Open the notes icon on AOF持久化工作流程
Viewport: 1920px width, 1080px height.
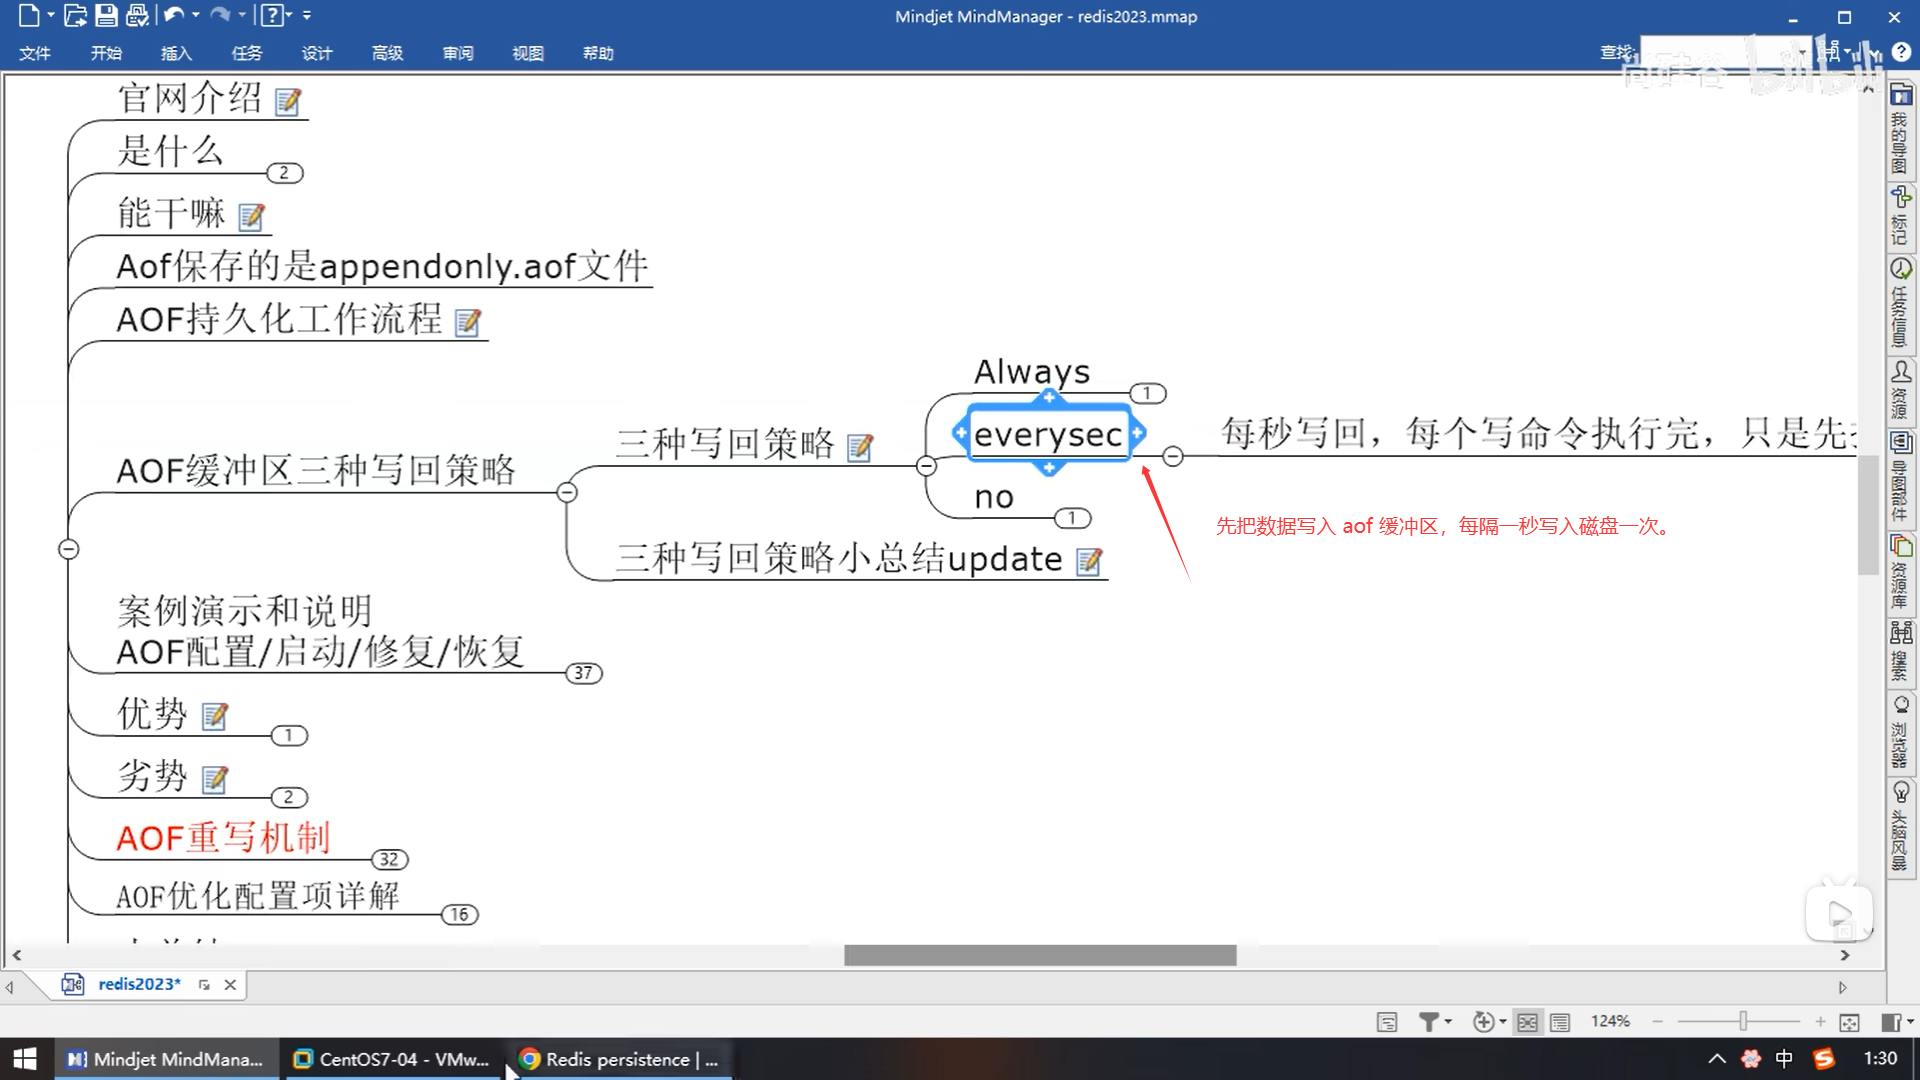click(467, 322)
